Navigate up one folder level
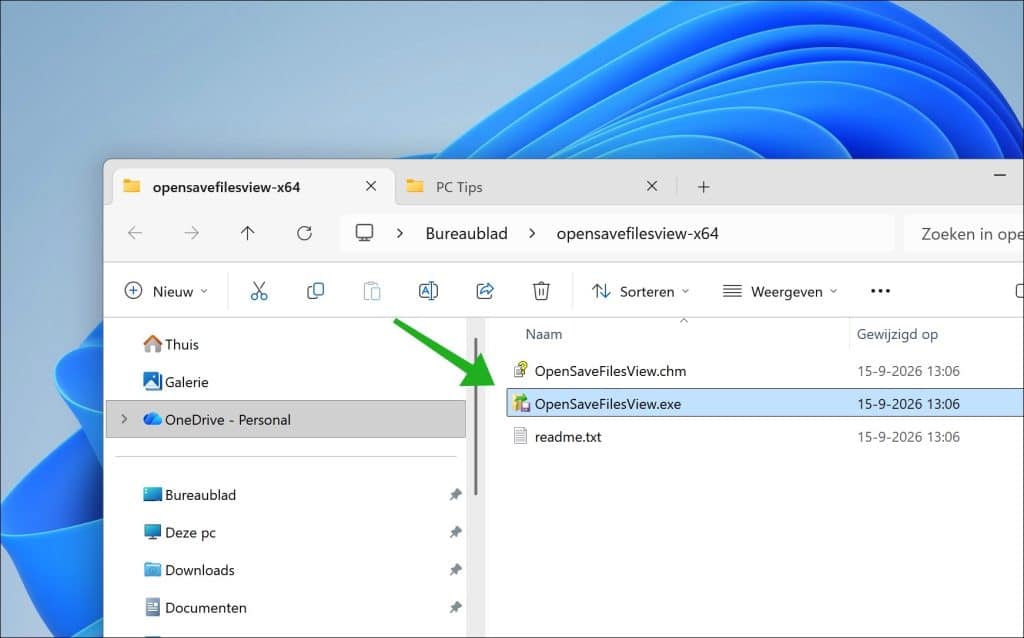 pyautogui.click(x=248, y=233)
